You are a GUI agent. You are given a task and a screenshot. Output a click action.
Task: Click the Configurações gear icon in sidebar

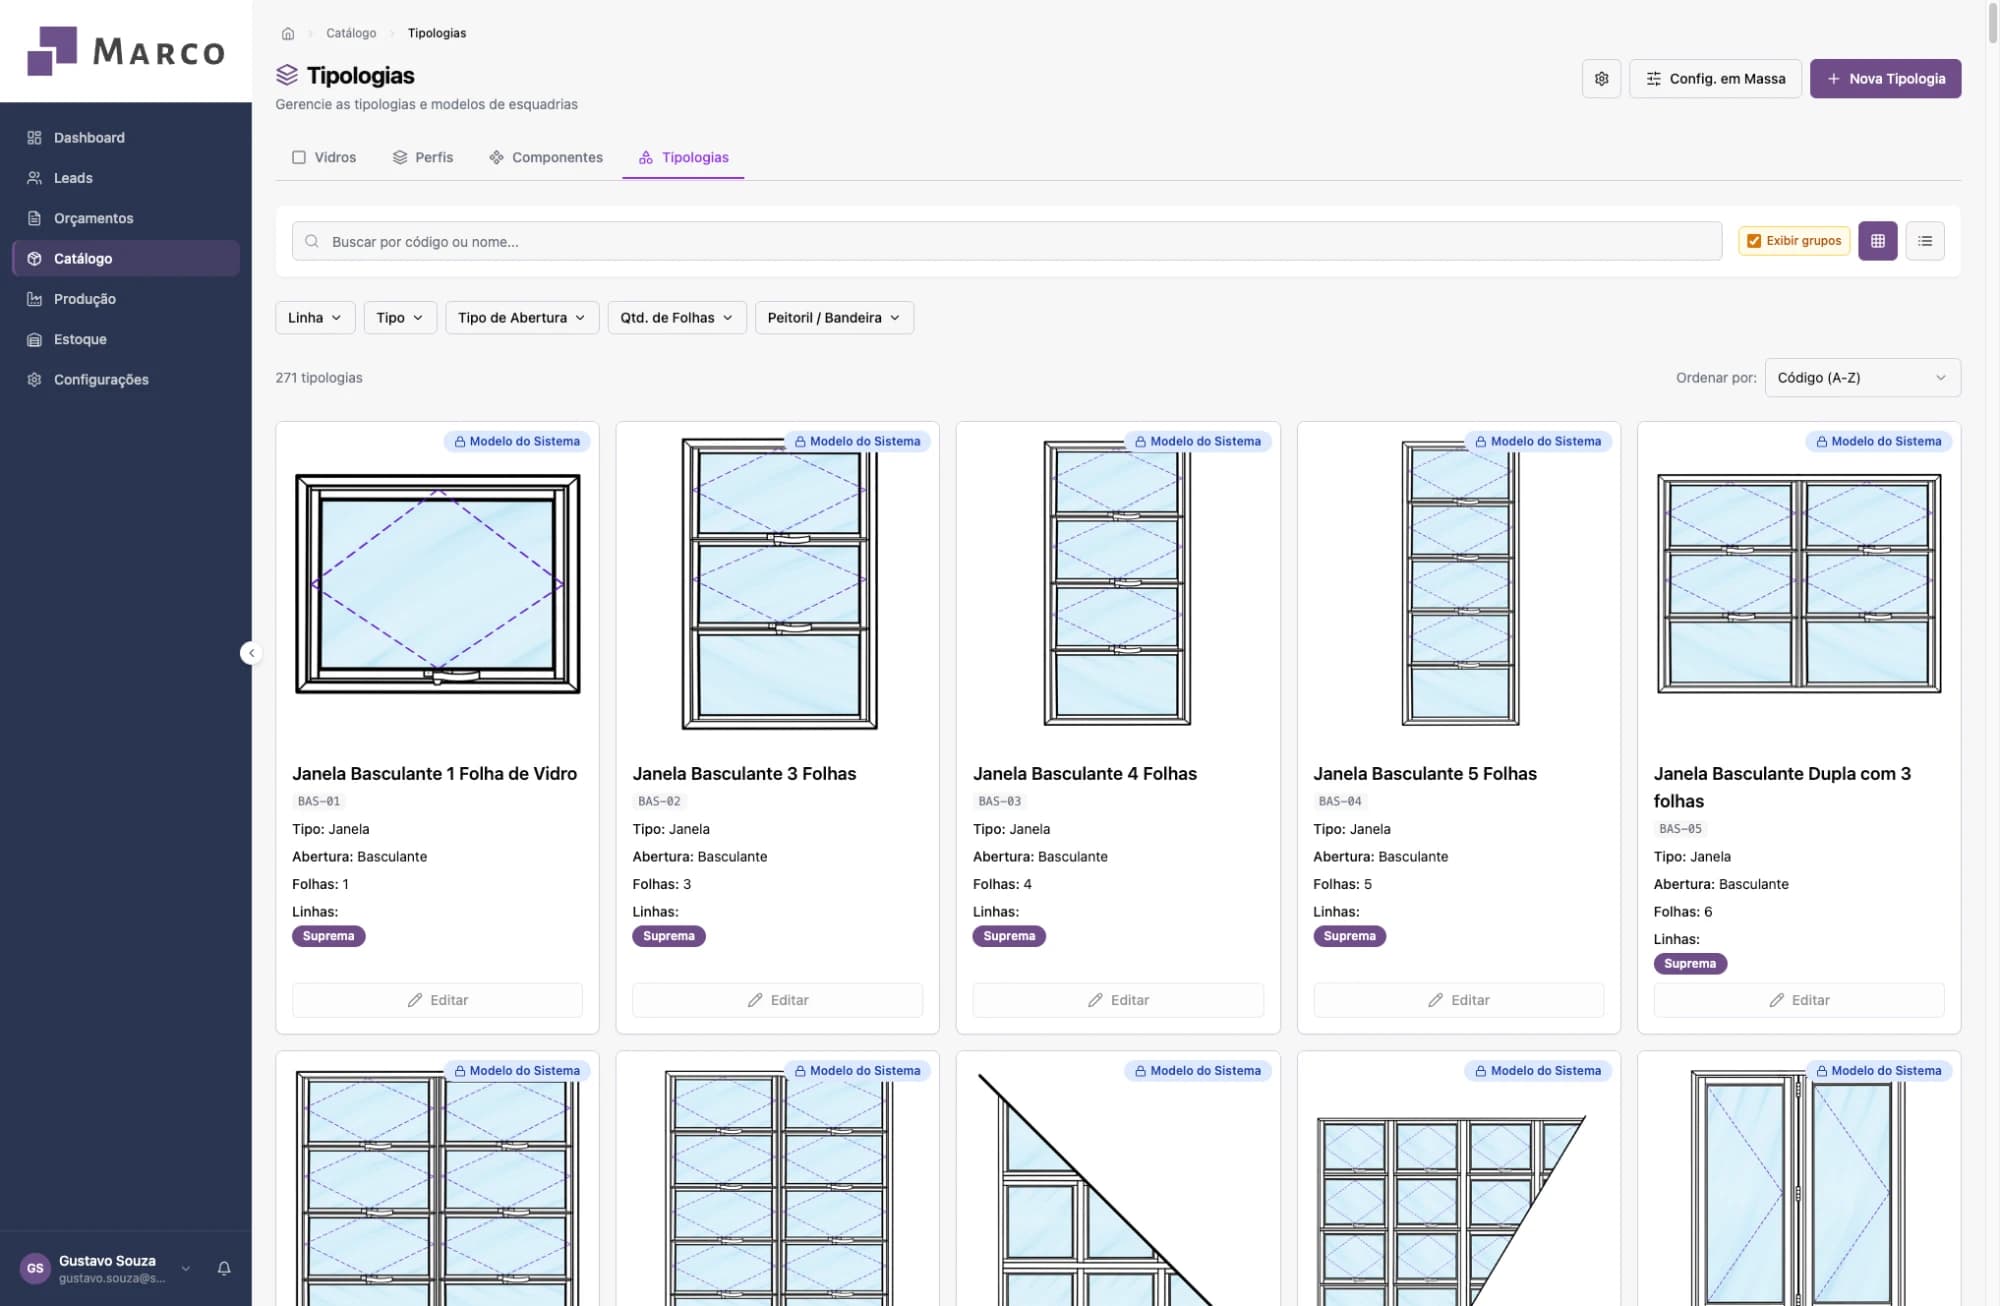35,379
